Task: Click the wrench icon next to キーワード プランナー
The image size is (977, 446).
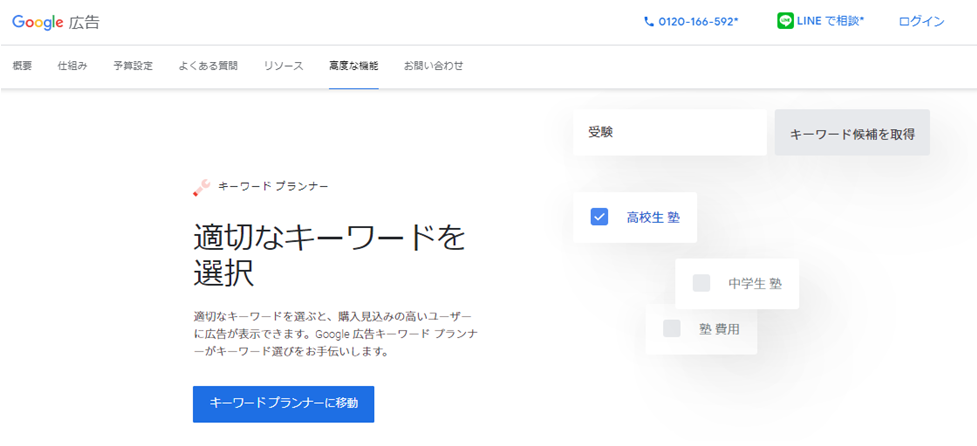Action: 202,187
